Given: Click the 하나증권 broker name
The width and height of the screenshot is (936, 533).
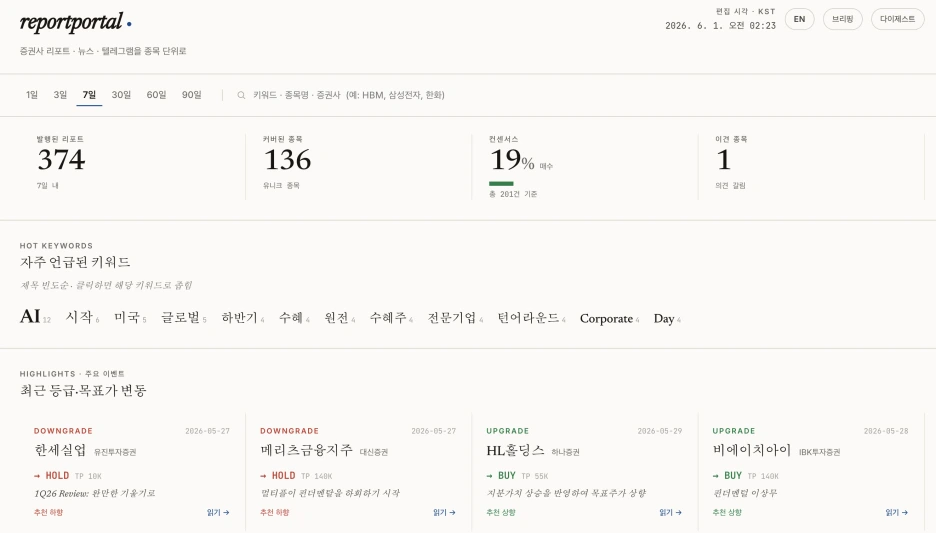Looking at the screenshot, I should (x=565, y=452).
